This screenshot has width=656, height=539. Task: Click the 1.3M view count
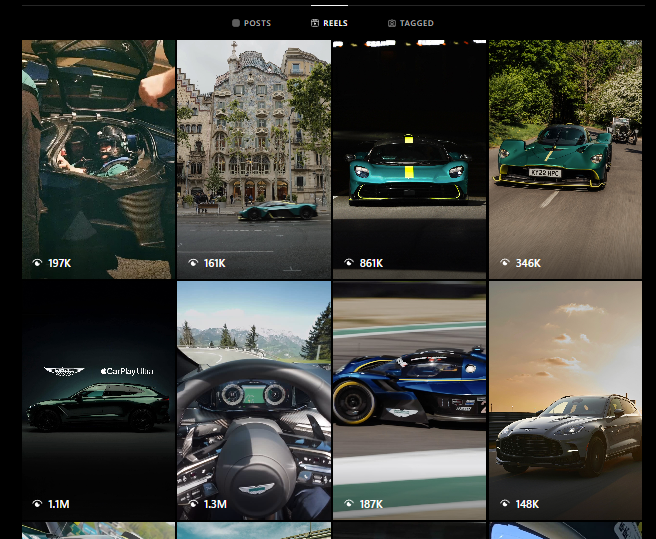point(215,504)
